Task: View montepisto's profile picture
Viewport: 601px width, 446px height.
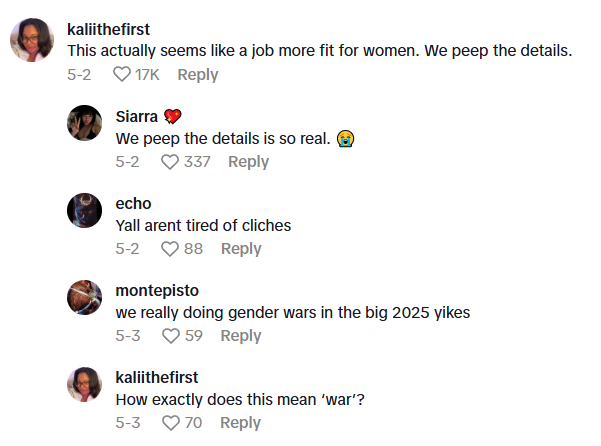Action: [x=84, y=297]
